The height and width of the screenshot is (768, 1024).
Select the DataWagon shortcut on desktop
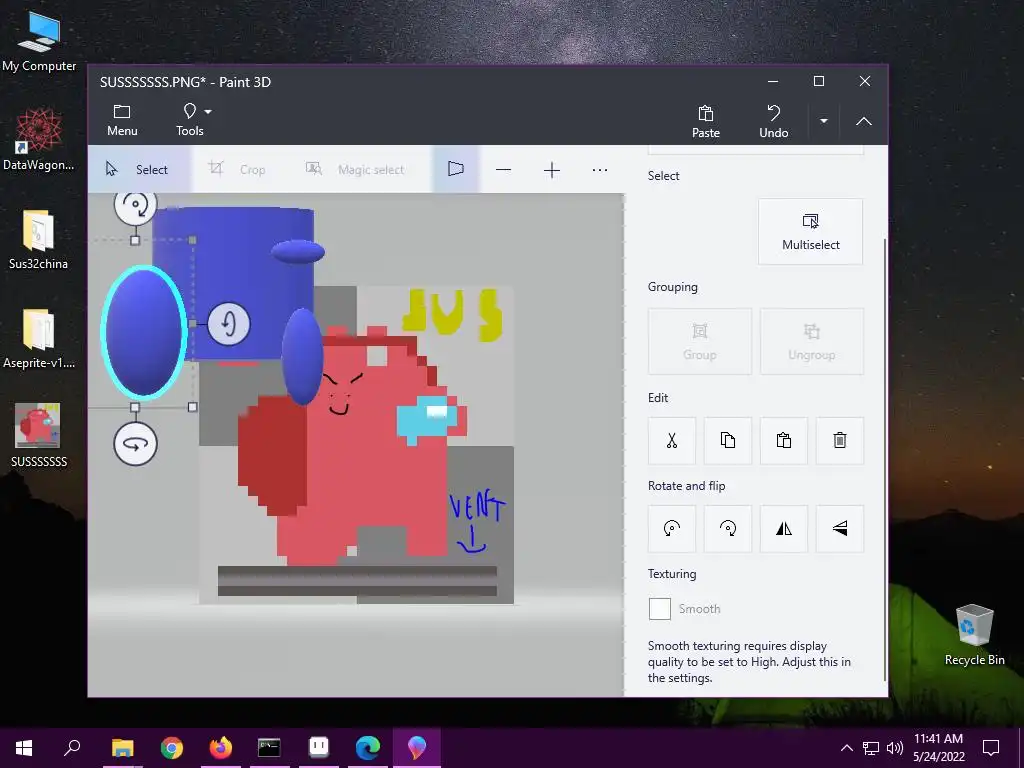39,139
